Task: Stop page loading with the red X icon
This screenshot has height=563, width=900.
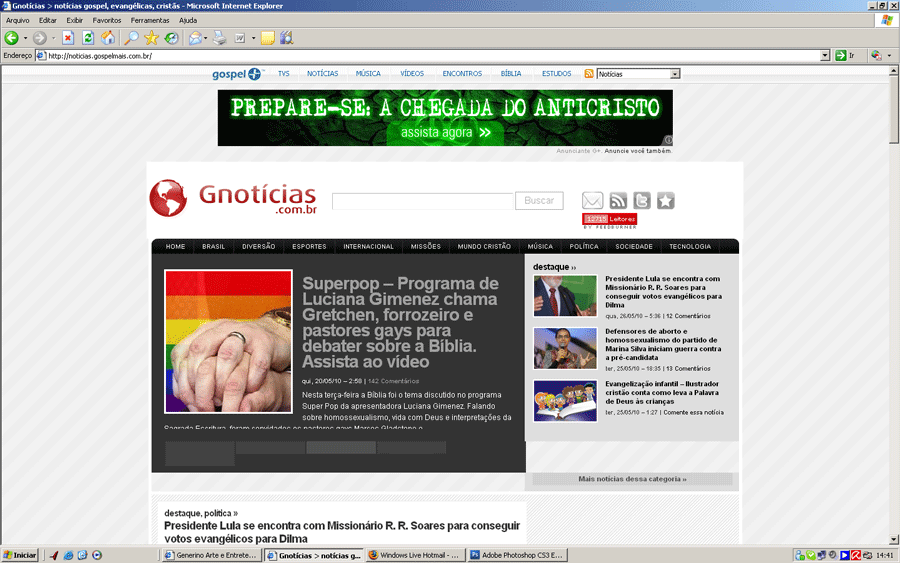Action: tap(68, 38)
